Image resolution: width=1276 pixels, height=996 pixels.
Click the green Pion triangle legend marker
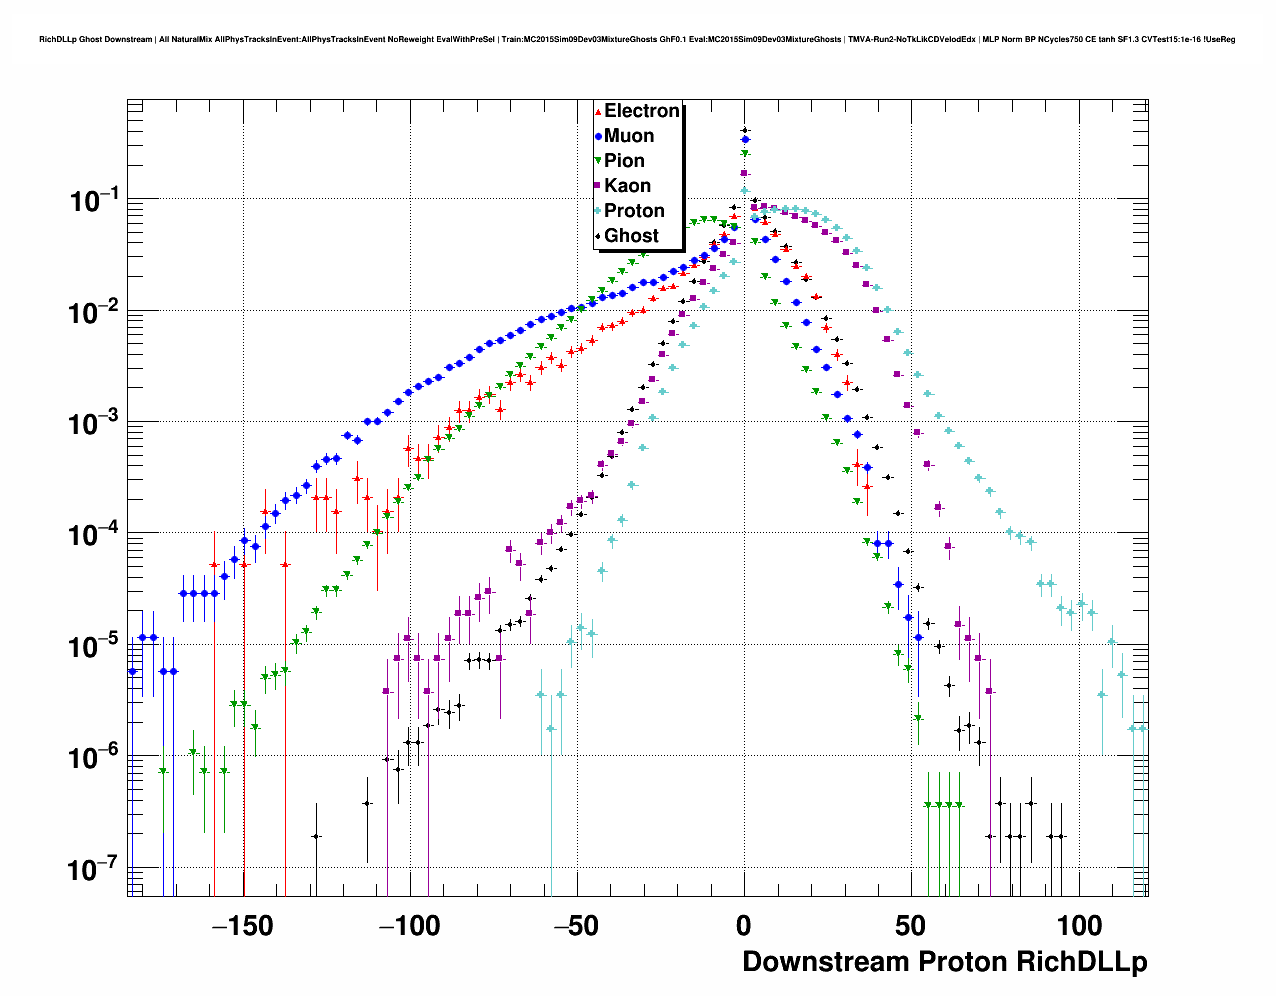coord(598,161)
